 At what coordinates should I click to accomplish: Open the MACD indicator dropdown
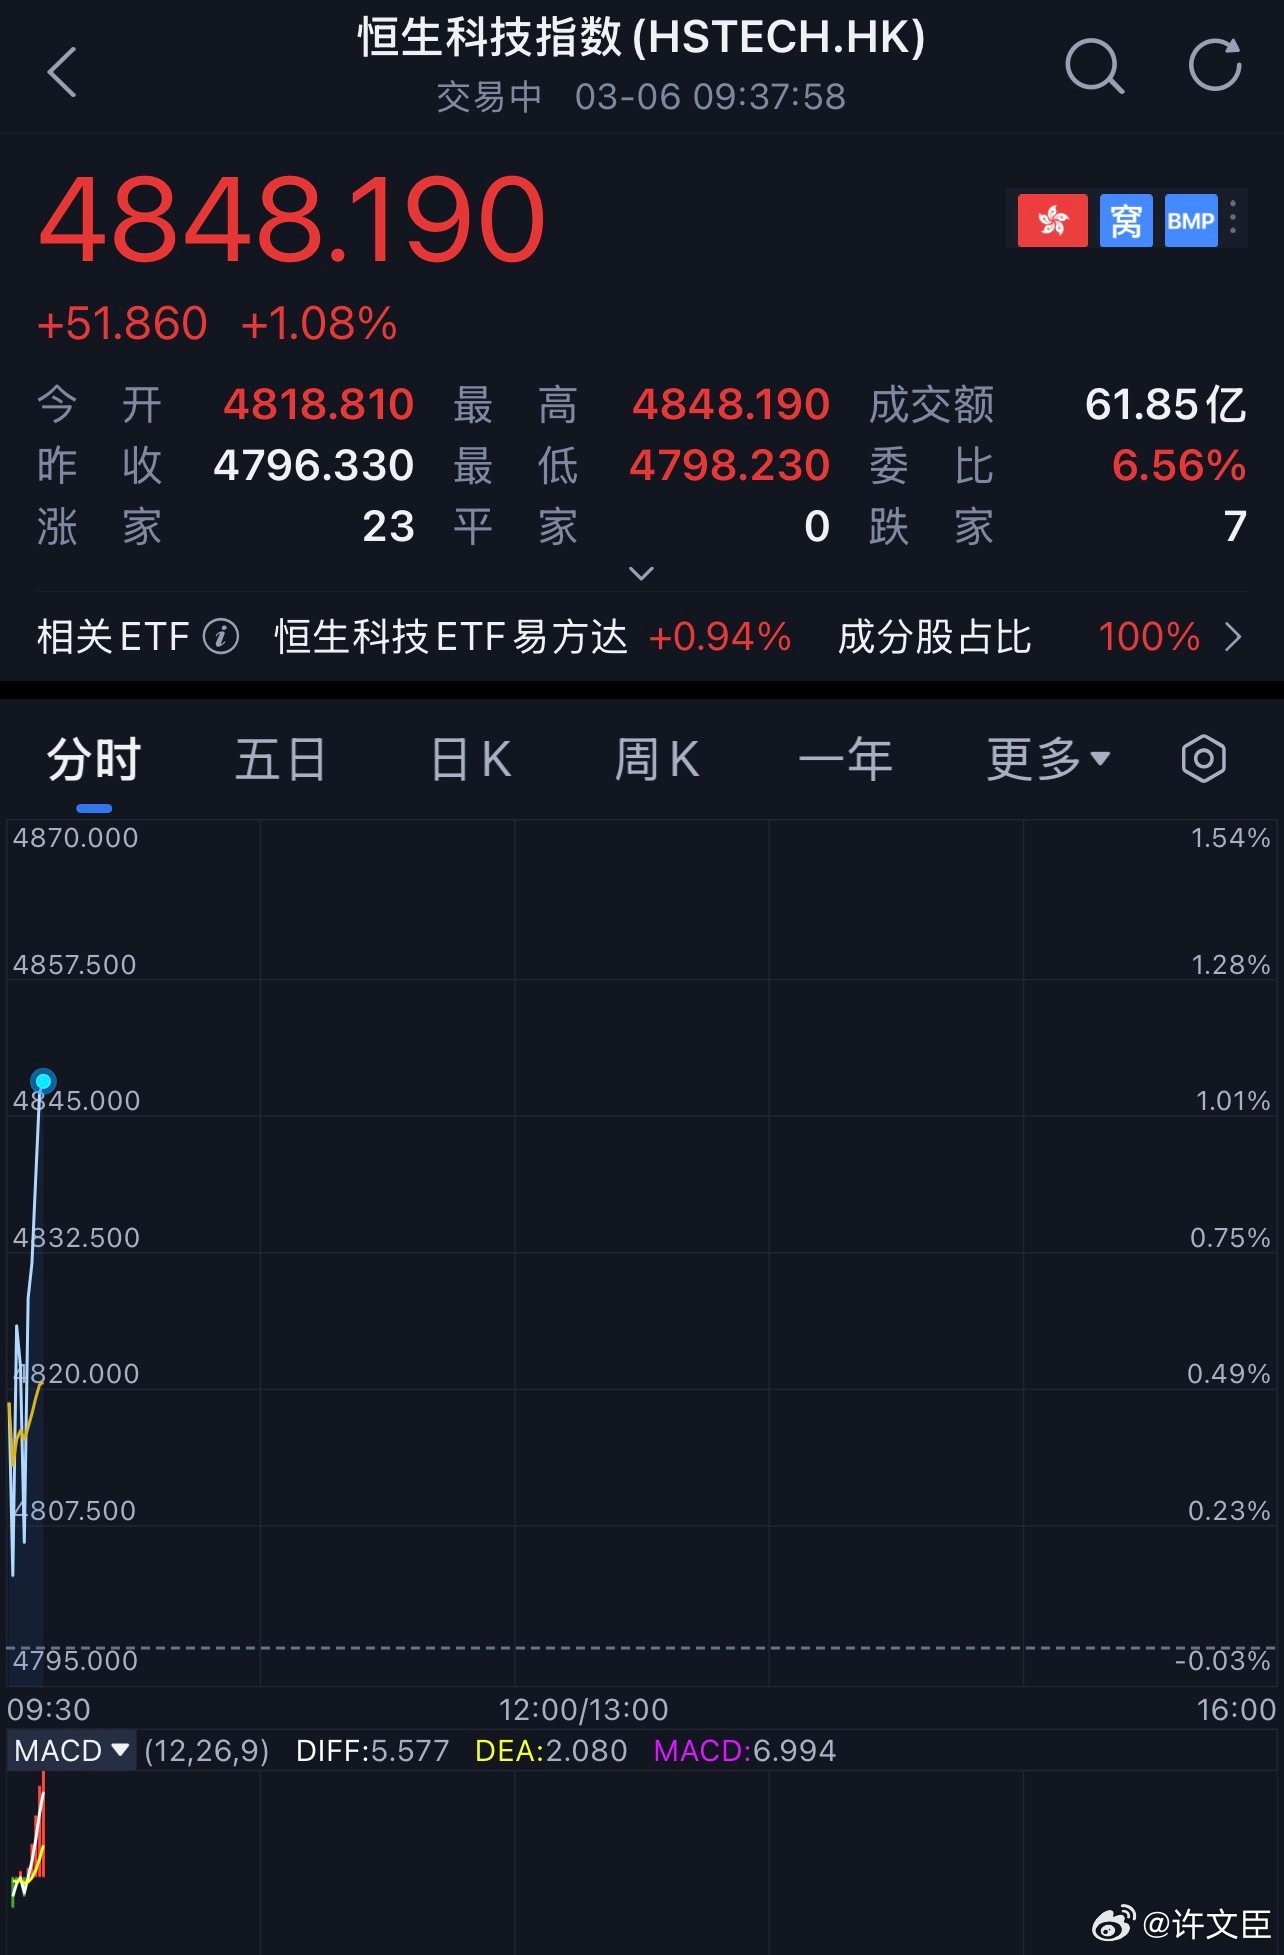click(71, 1751)
